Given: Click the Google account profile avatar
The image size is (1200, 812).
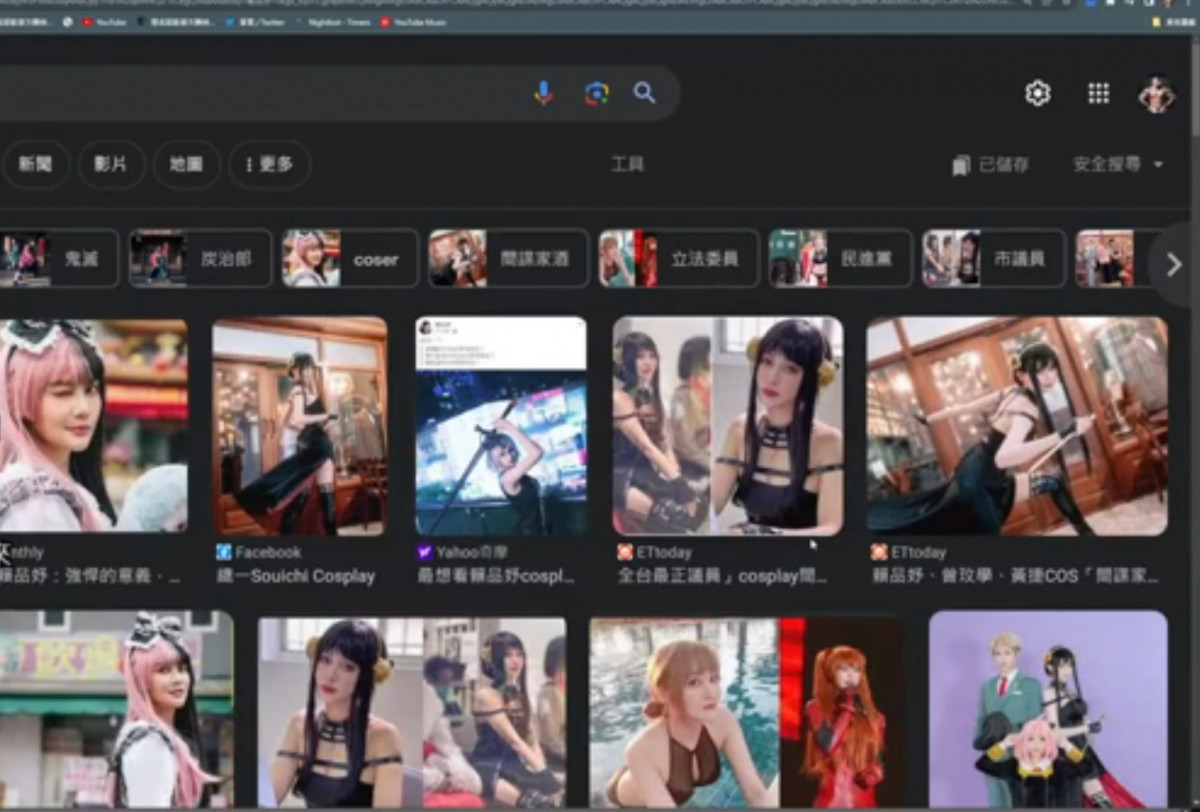Looking at the screenshot, I should [1156, 94].
